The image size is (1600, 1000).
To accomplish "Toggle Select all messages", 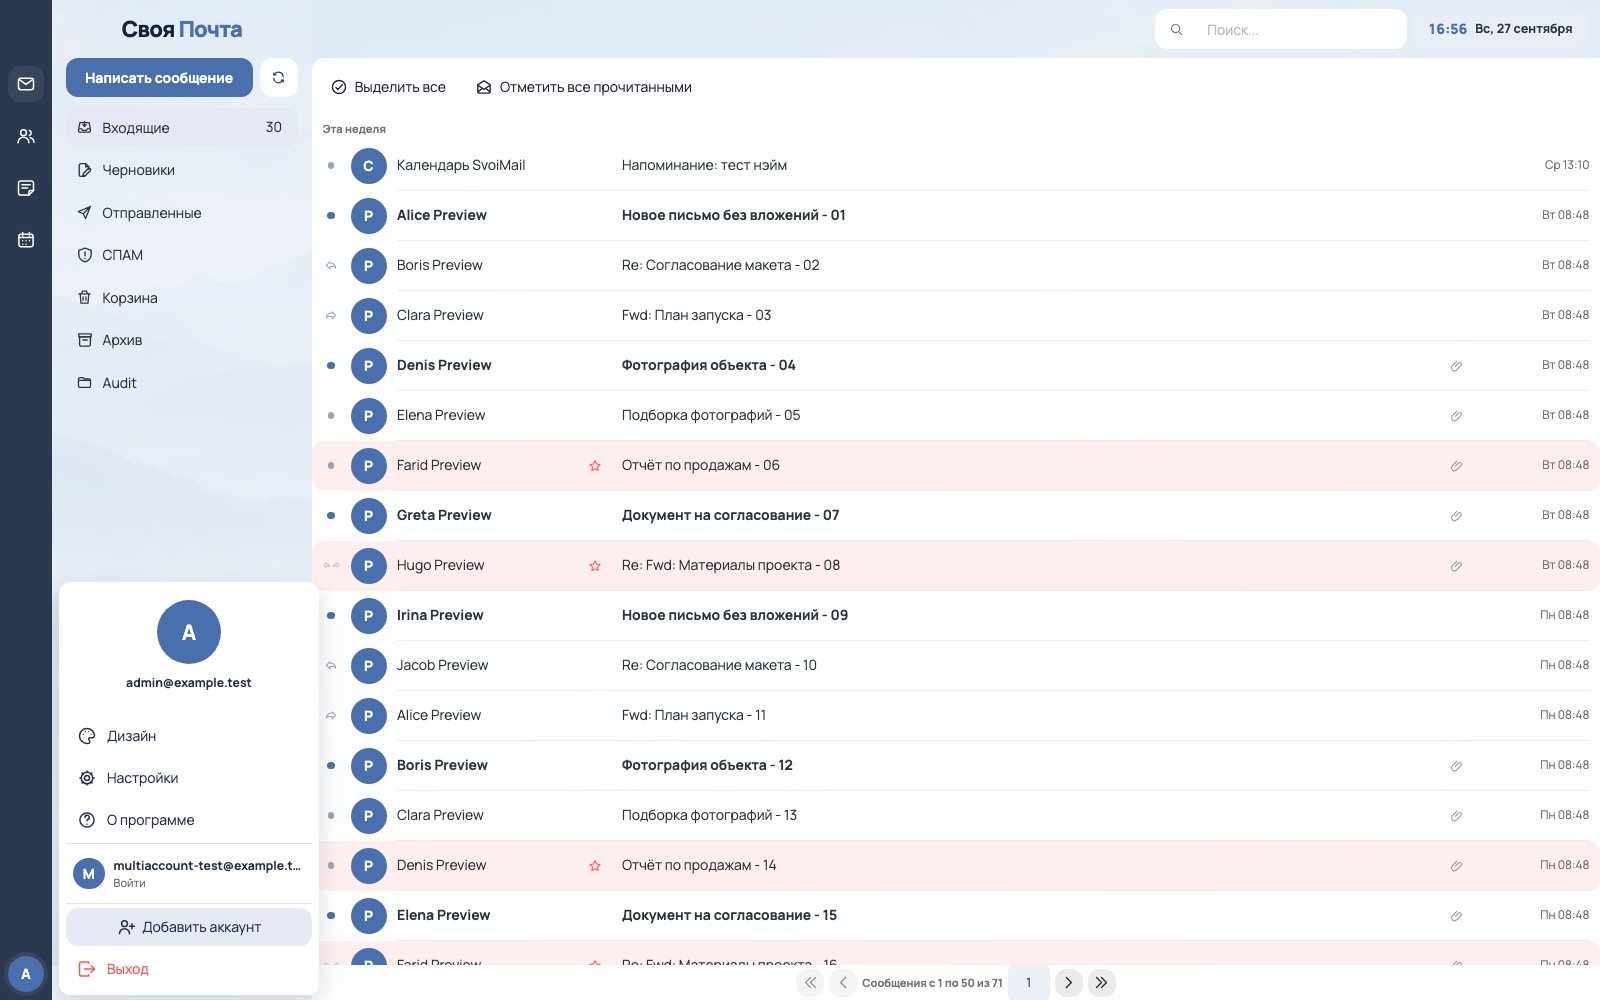I will (x=389, y=87).
